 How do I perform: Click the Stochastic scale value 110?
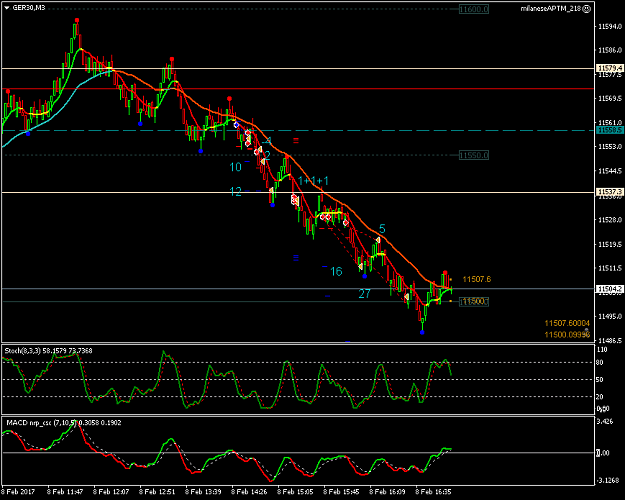pos(601,350)
